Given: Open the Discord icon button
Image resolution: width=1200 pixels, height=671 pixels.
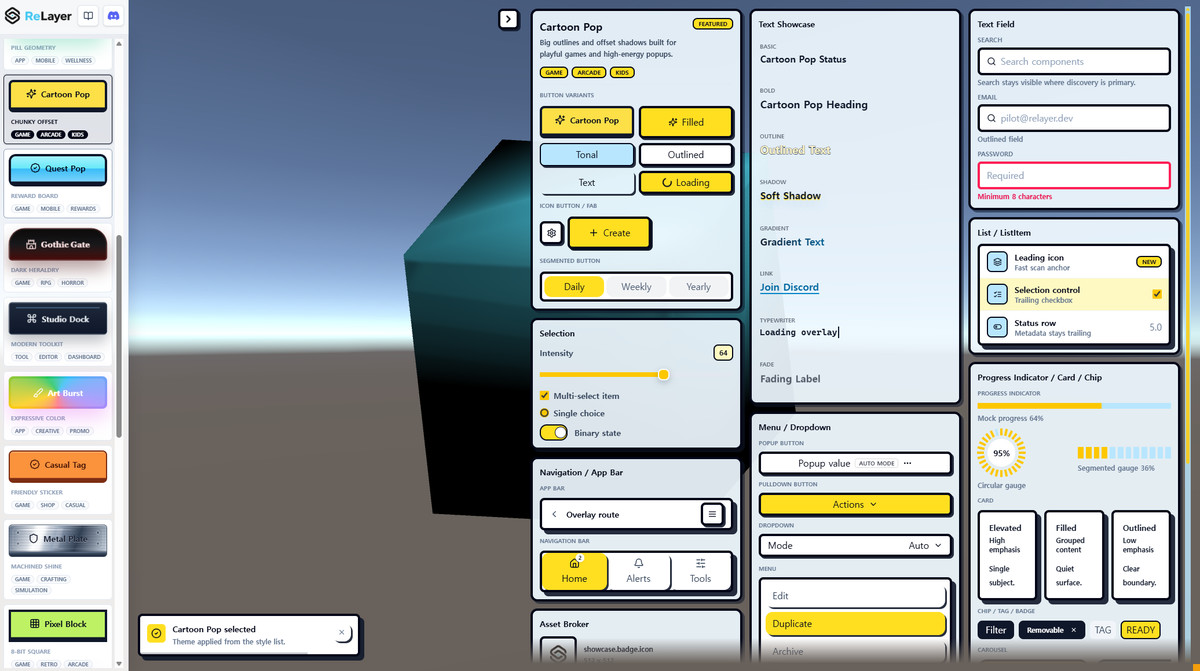Looking at the screenshot, I should (113, 17).
